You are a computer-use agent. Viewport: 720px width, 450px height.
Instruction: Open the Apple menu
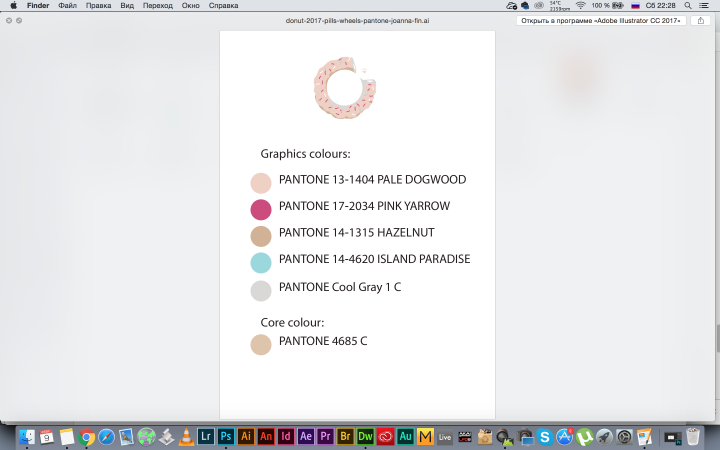(14, 6)
